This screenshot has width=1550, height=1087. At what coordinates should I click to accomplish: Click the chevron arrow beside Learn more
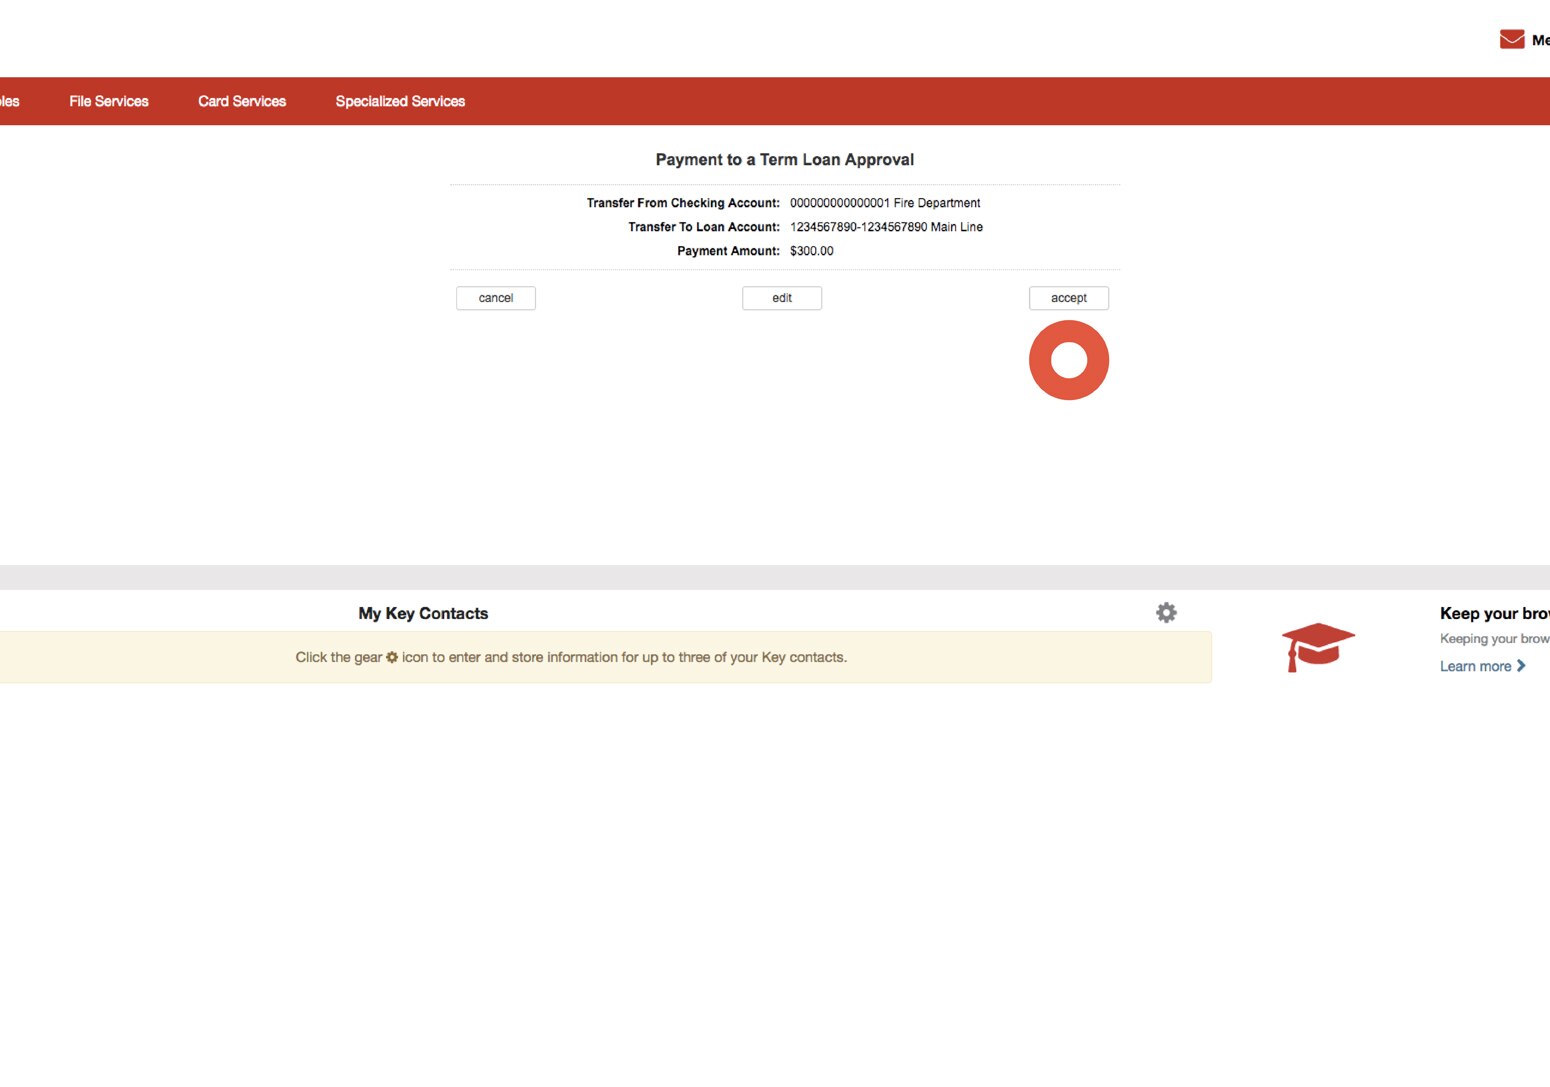coord(1522,665)
